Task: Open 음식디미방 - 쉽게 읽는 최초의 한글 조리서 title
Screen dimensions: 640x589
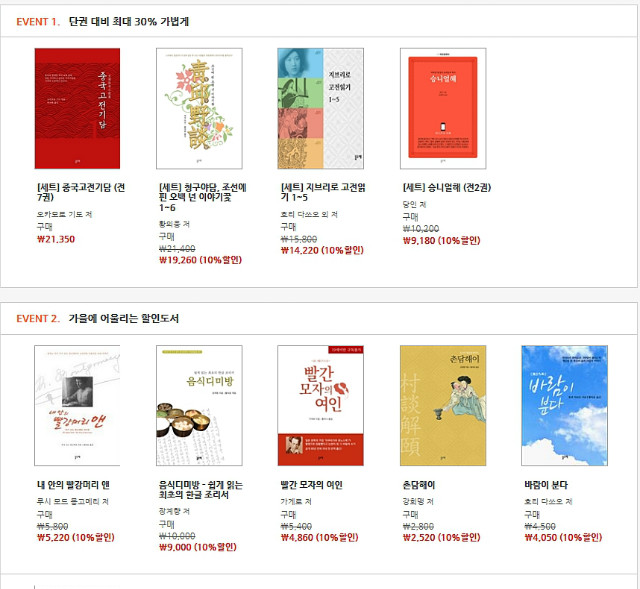Action: point(201,490)
